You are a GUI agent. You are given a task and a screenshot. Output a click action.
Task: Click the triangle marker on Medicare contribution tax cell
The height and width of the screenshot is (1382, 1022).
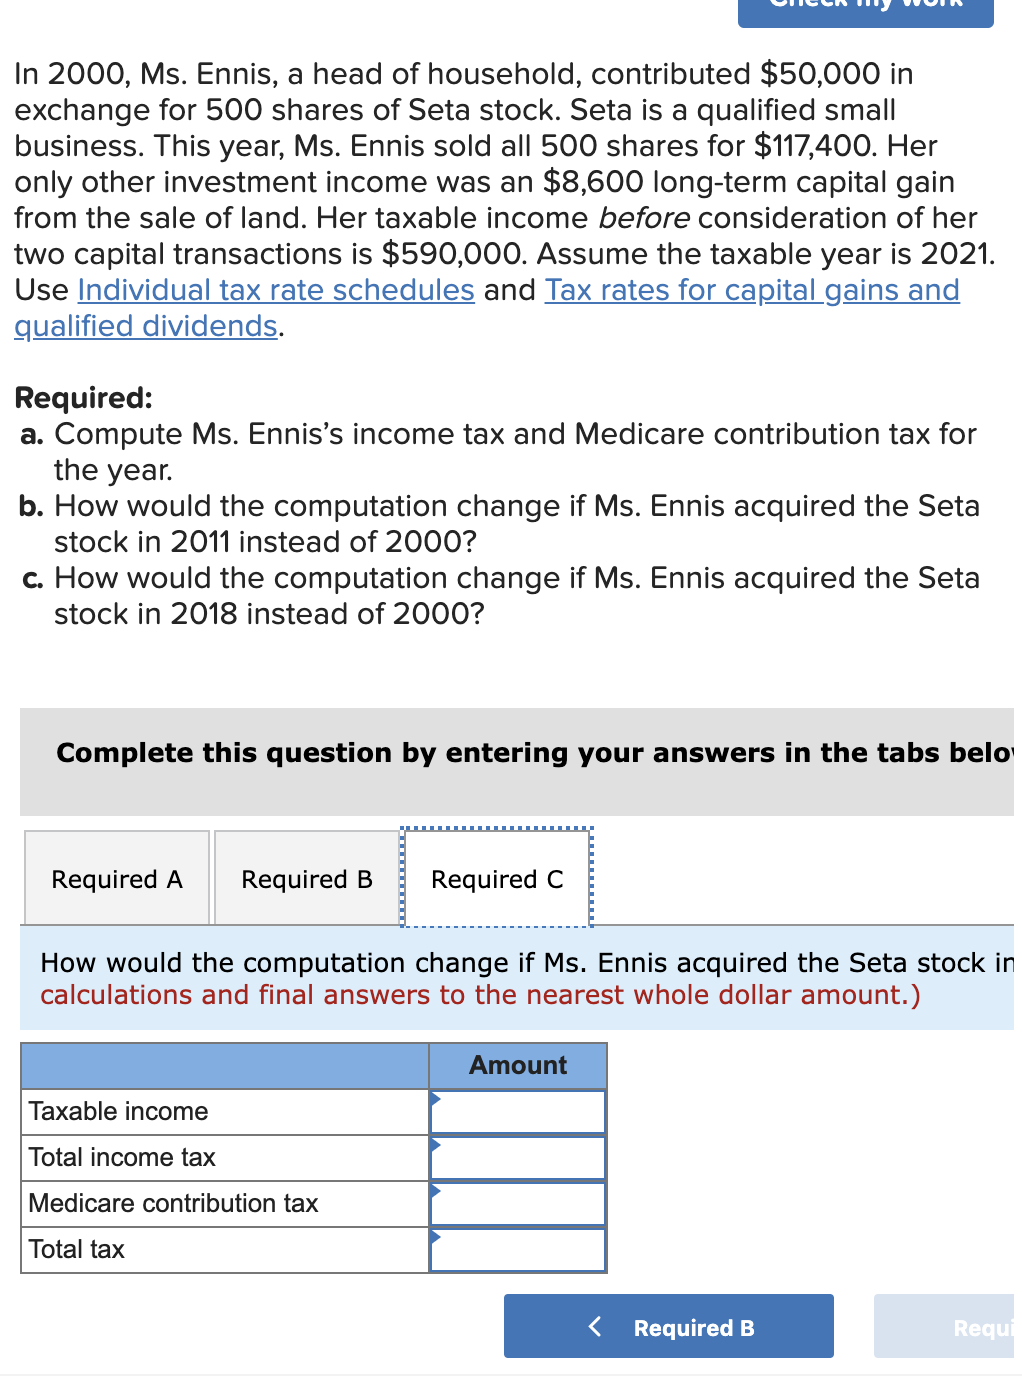(436, 1190)
